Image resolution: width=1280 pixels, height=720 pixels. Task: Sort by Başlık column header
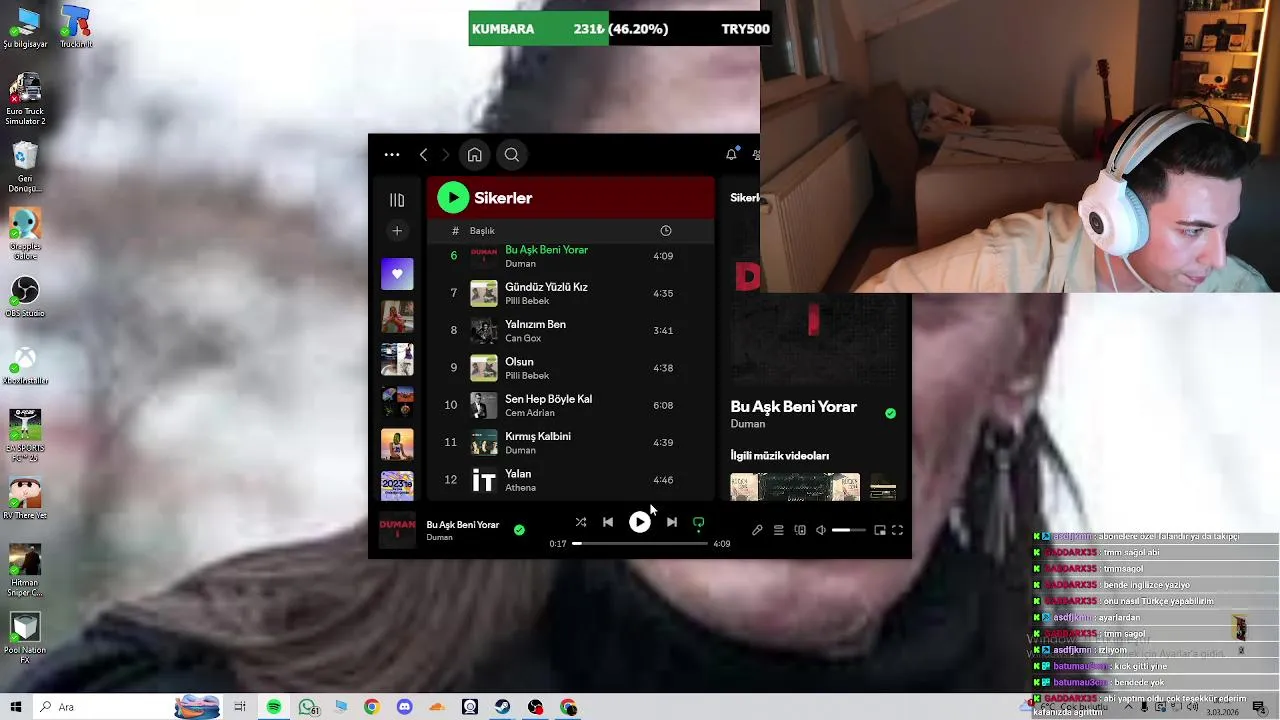tap(482, 231)
